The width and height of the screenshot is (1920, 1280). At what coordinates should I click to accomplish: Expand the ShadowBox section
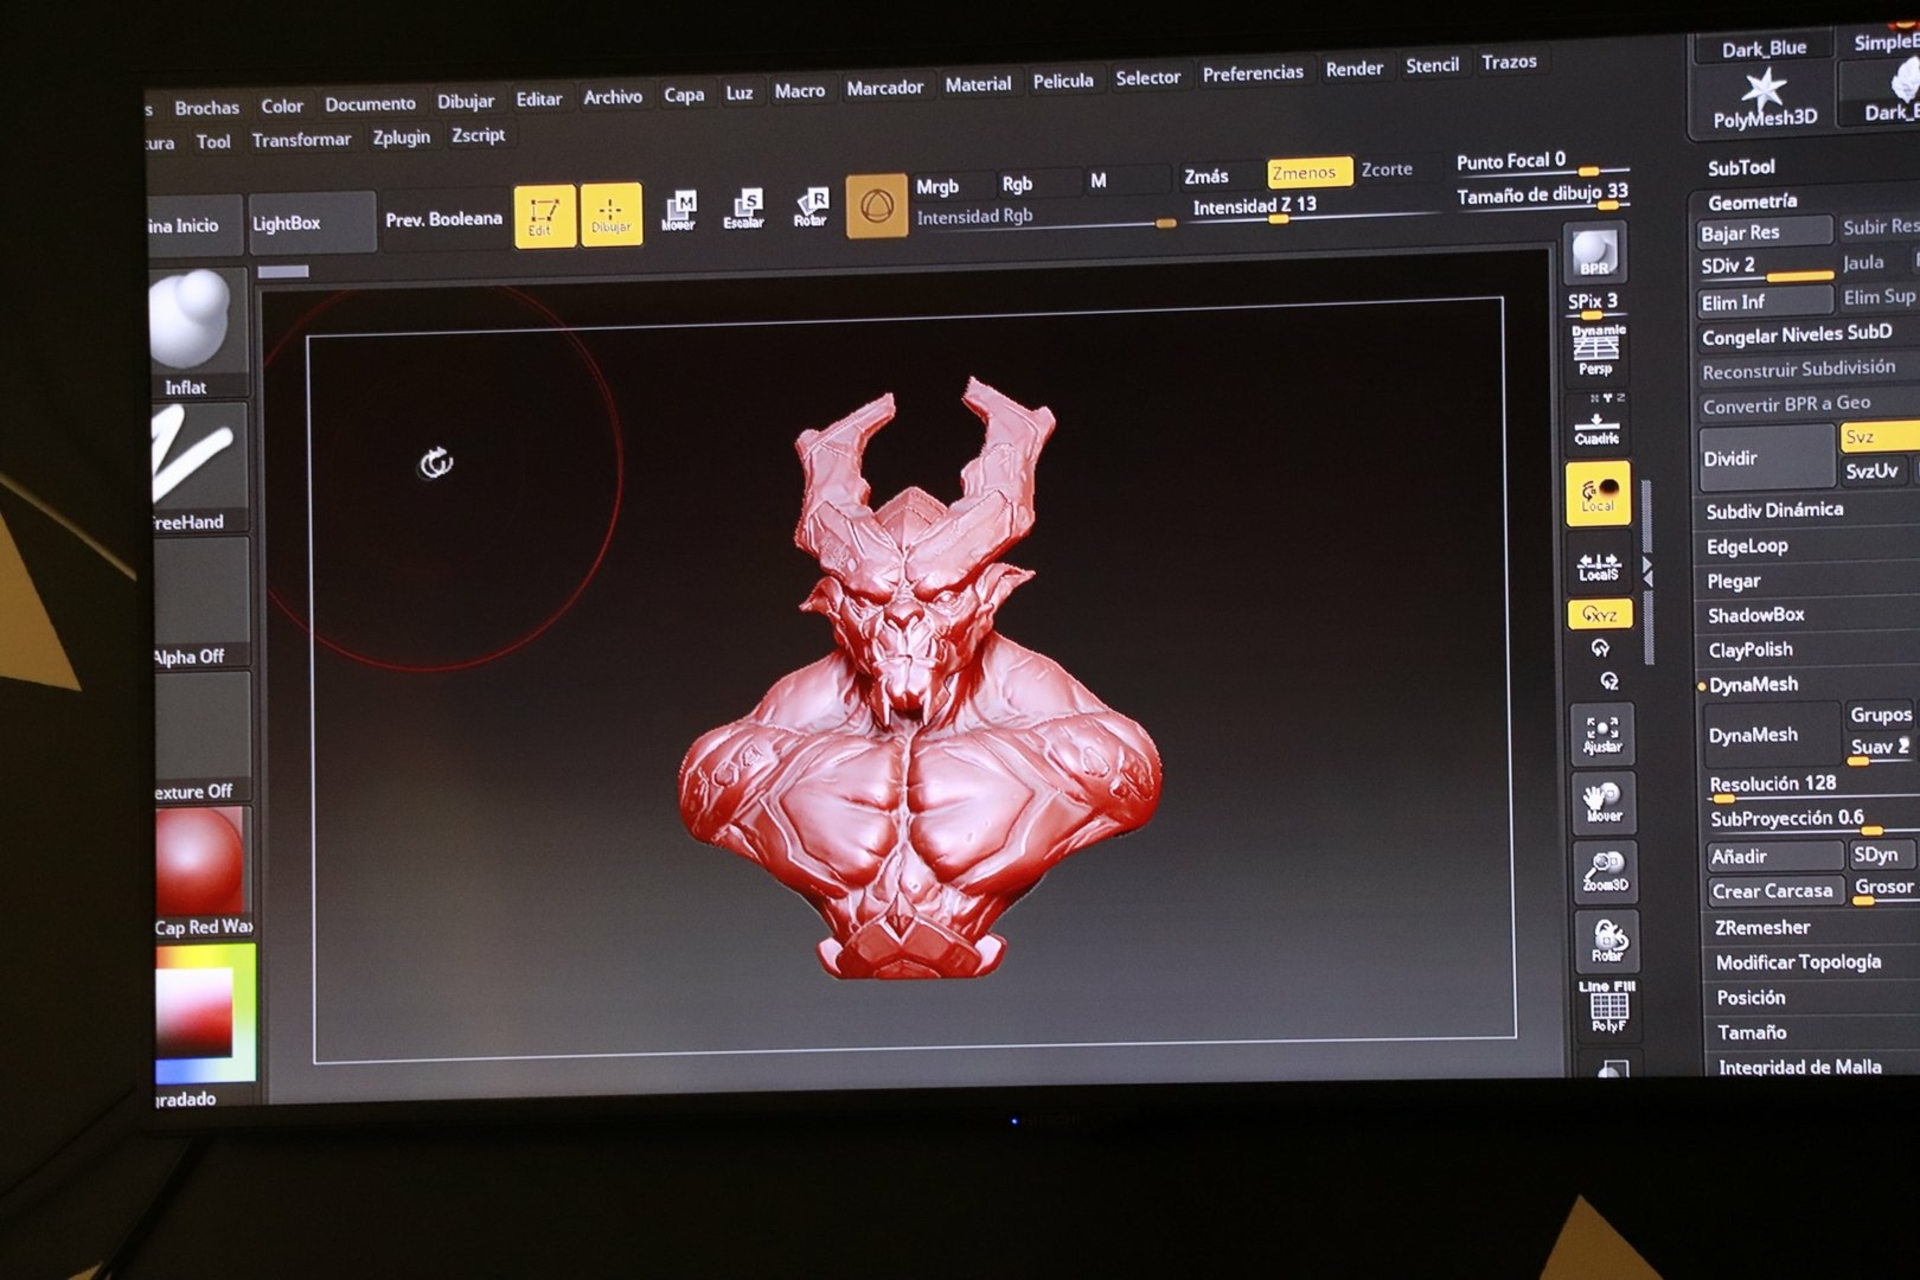[1756, 615]
